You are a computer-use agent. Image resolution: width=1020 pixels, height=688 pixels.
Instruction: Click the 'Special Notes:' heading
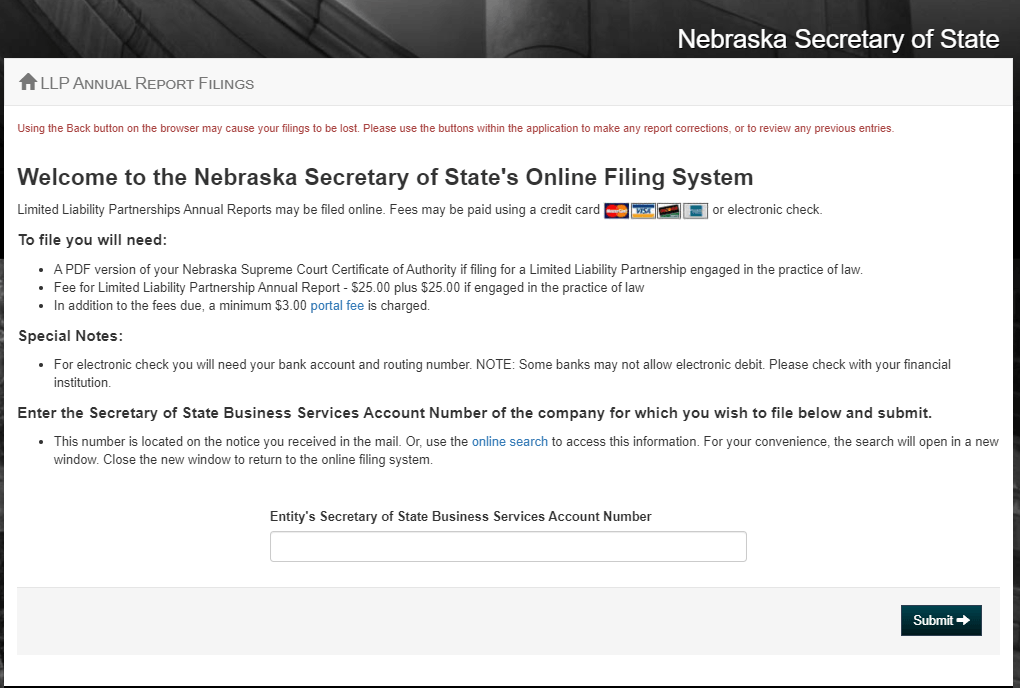point(70,336)
